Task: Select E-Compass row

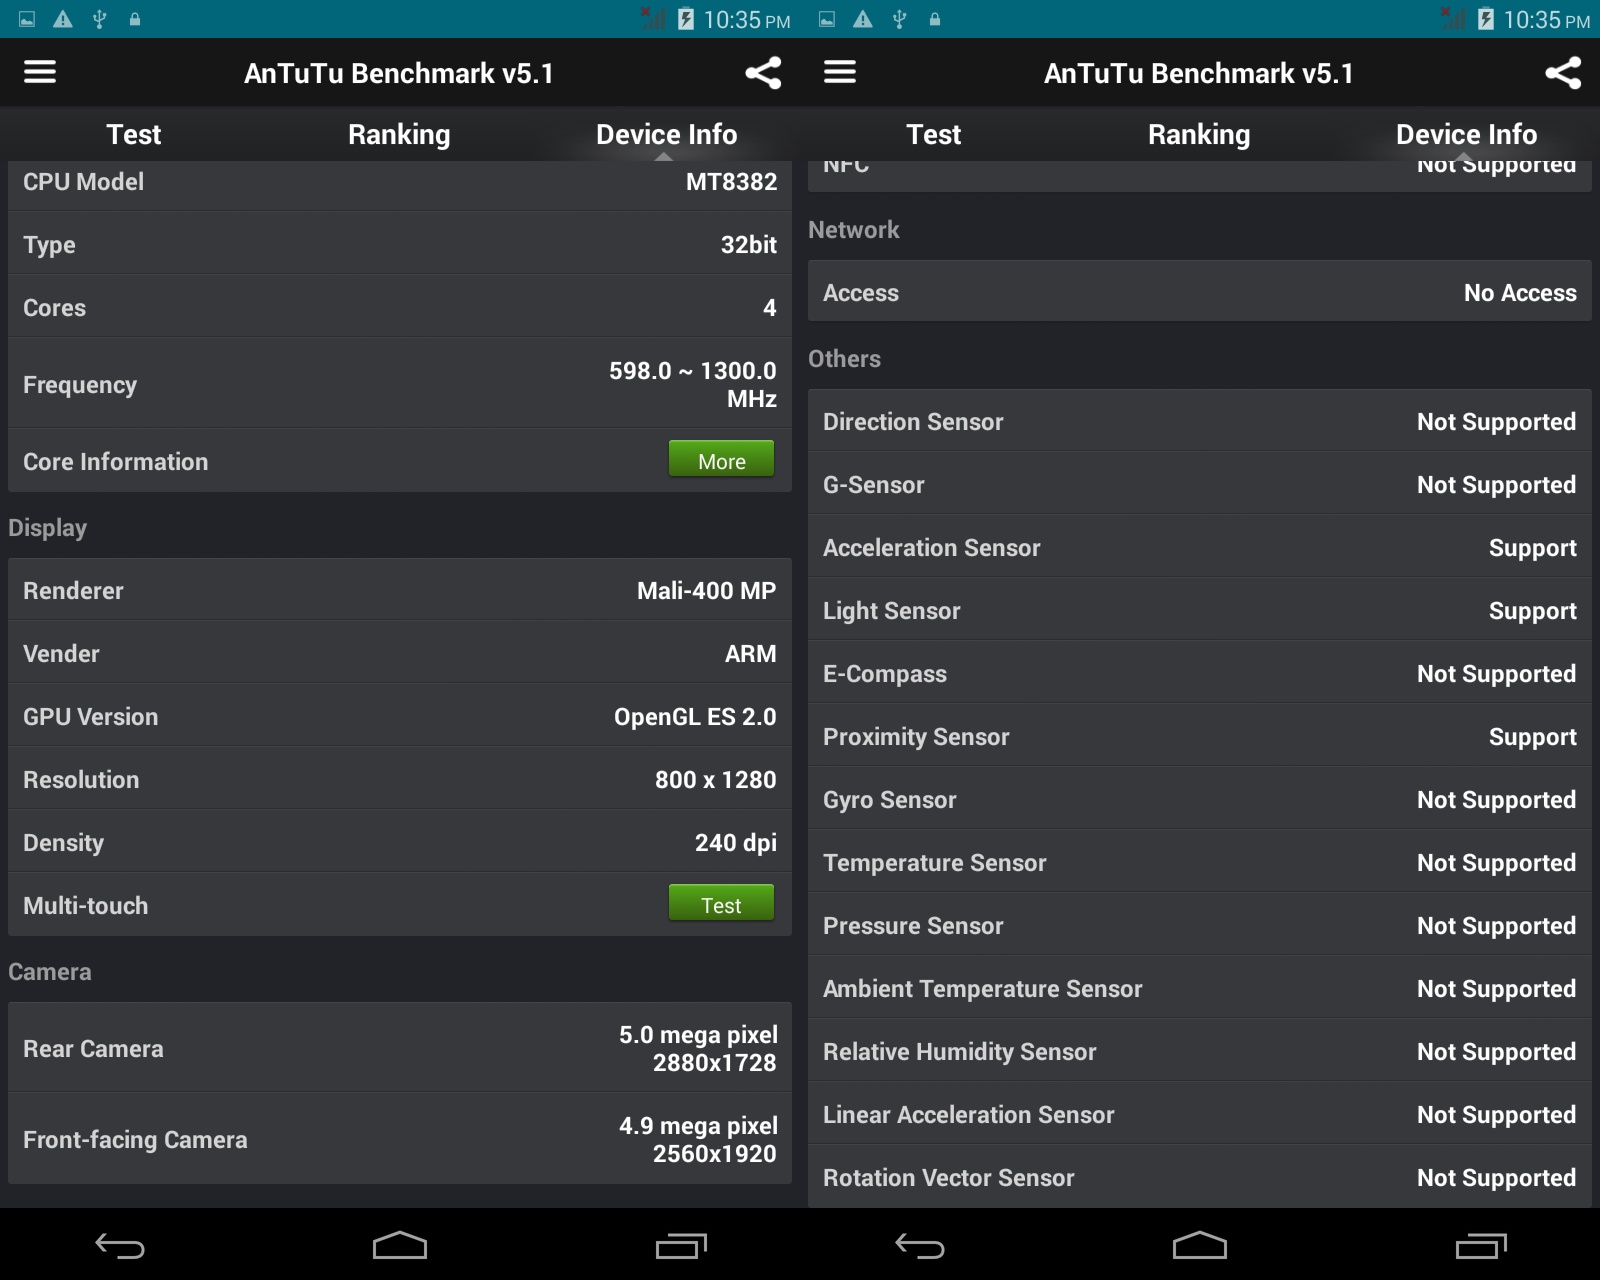Action: click(x=1200, y=673)
